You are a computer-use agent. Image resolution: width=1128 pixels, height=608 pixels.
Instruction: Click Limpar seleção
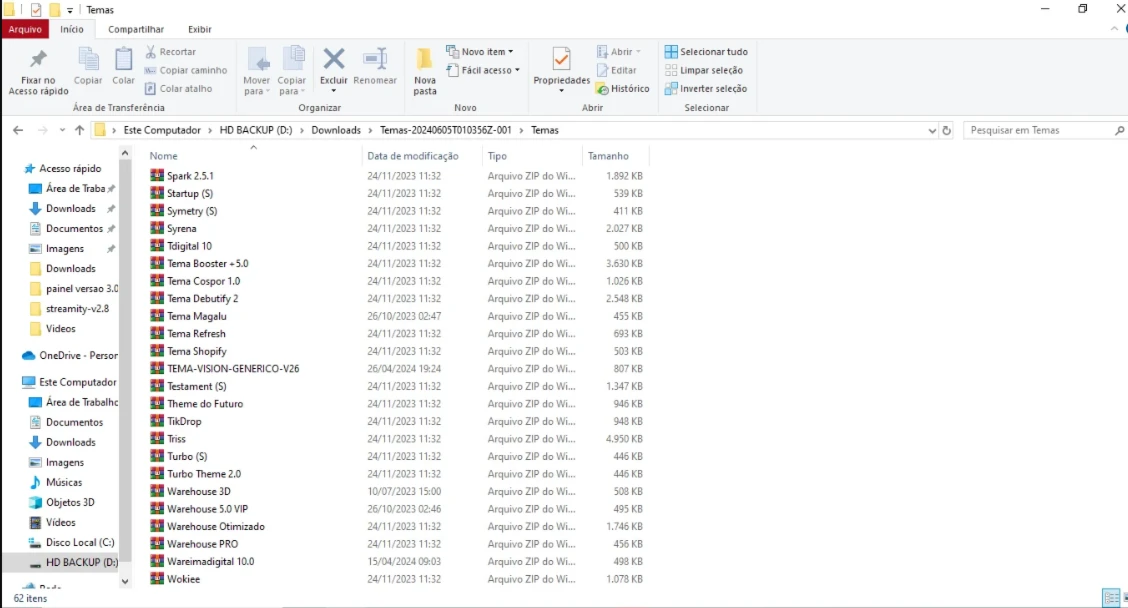pyautogui.click(x=704, y=70)
